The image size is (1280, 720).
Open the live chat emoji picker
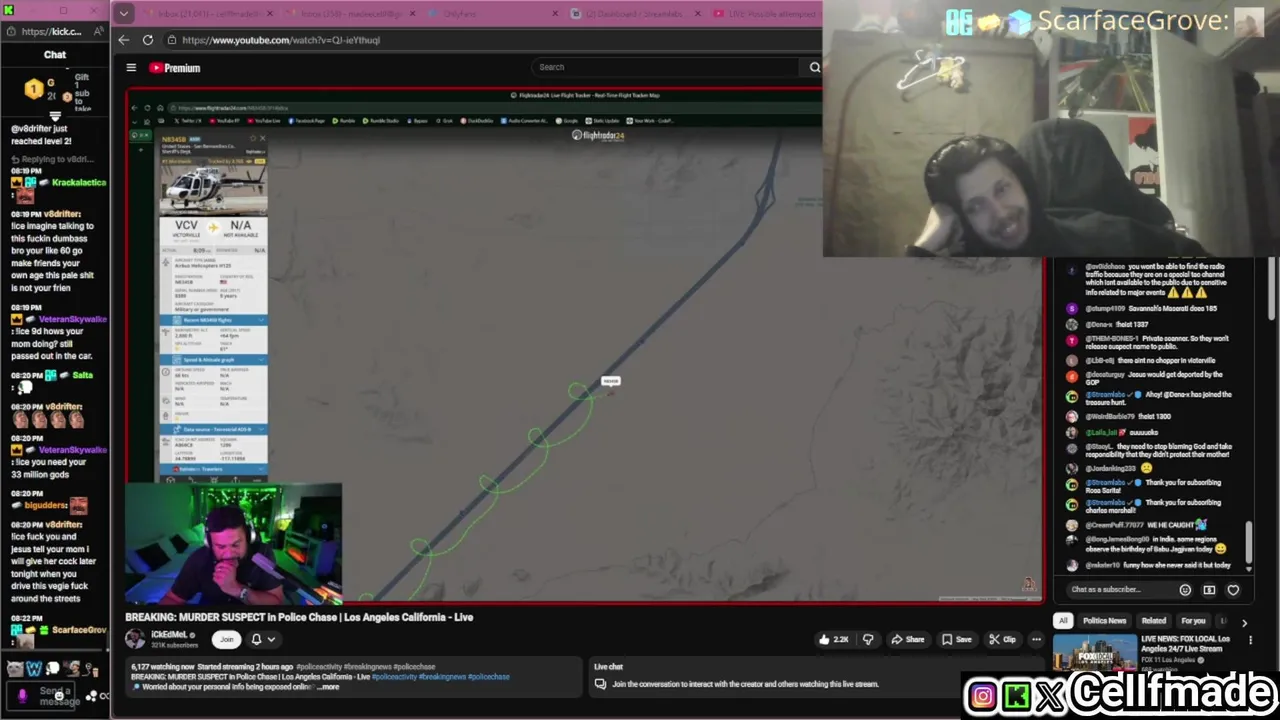tap(1185, 590)
